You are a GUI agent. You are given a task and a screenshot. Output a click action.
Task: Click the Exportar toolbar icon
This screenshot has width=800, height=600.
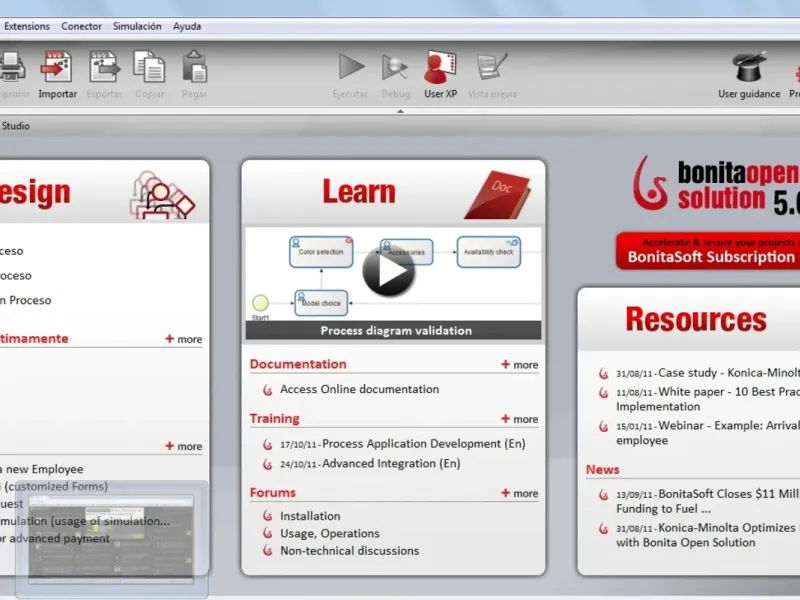click(x=104, y=66)
